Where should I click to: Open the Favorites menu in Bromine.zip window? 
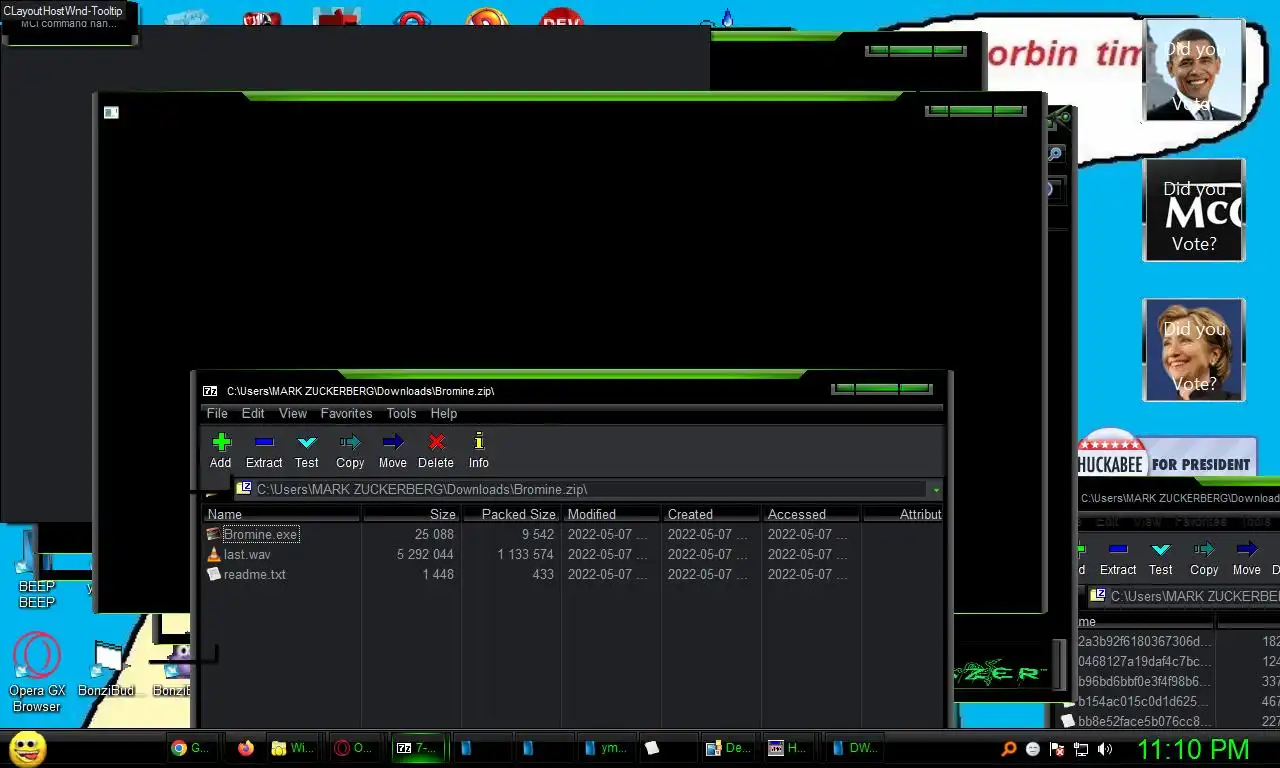point(346,413)
